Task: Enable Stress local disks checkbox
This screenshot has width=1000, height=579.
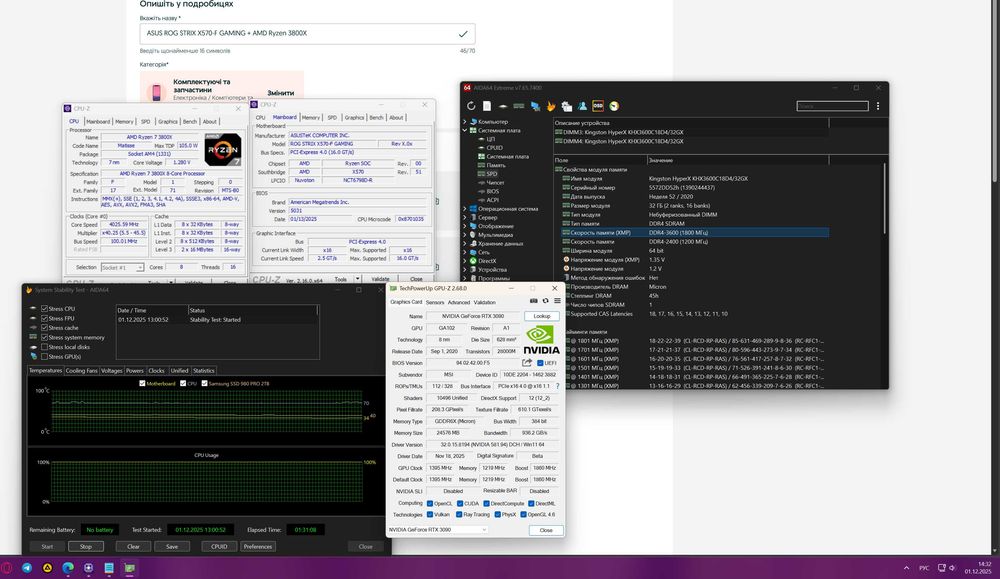Action: point(45,347)
